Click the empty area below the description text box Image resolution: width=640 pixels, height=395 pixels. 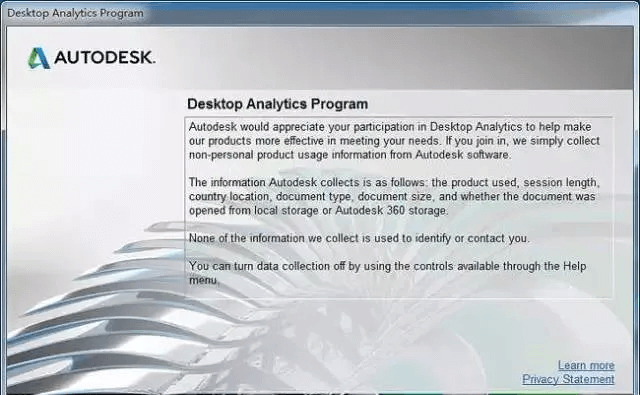click(398, 326)
